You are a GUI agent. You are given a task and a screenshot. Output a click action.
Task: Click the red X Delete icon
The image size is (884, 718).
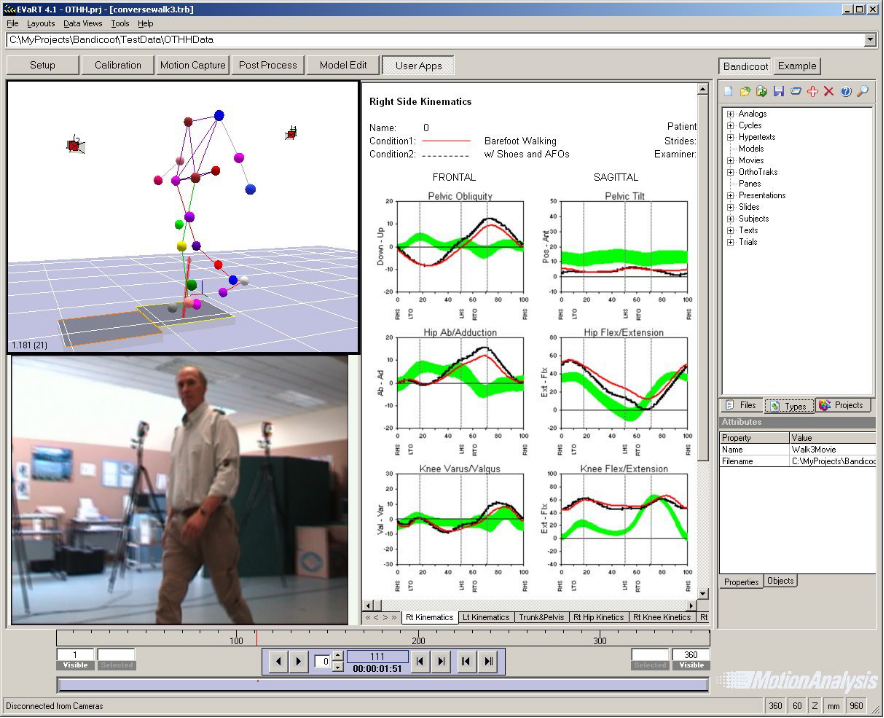(x=828, y=92)
